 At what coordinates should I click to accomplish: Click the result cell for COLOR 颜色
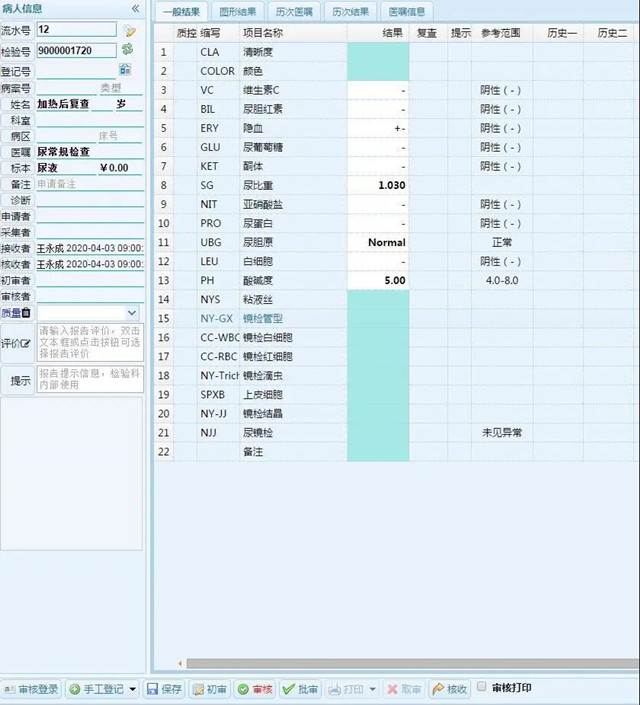click(378, 71)
